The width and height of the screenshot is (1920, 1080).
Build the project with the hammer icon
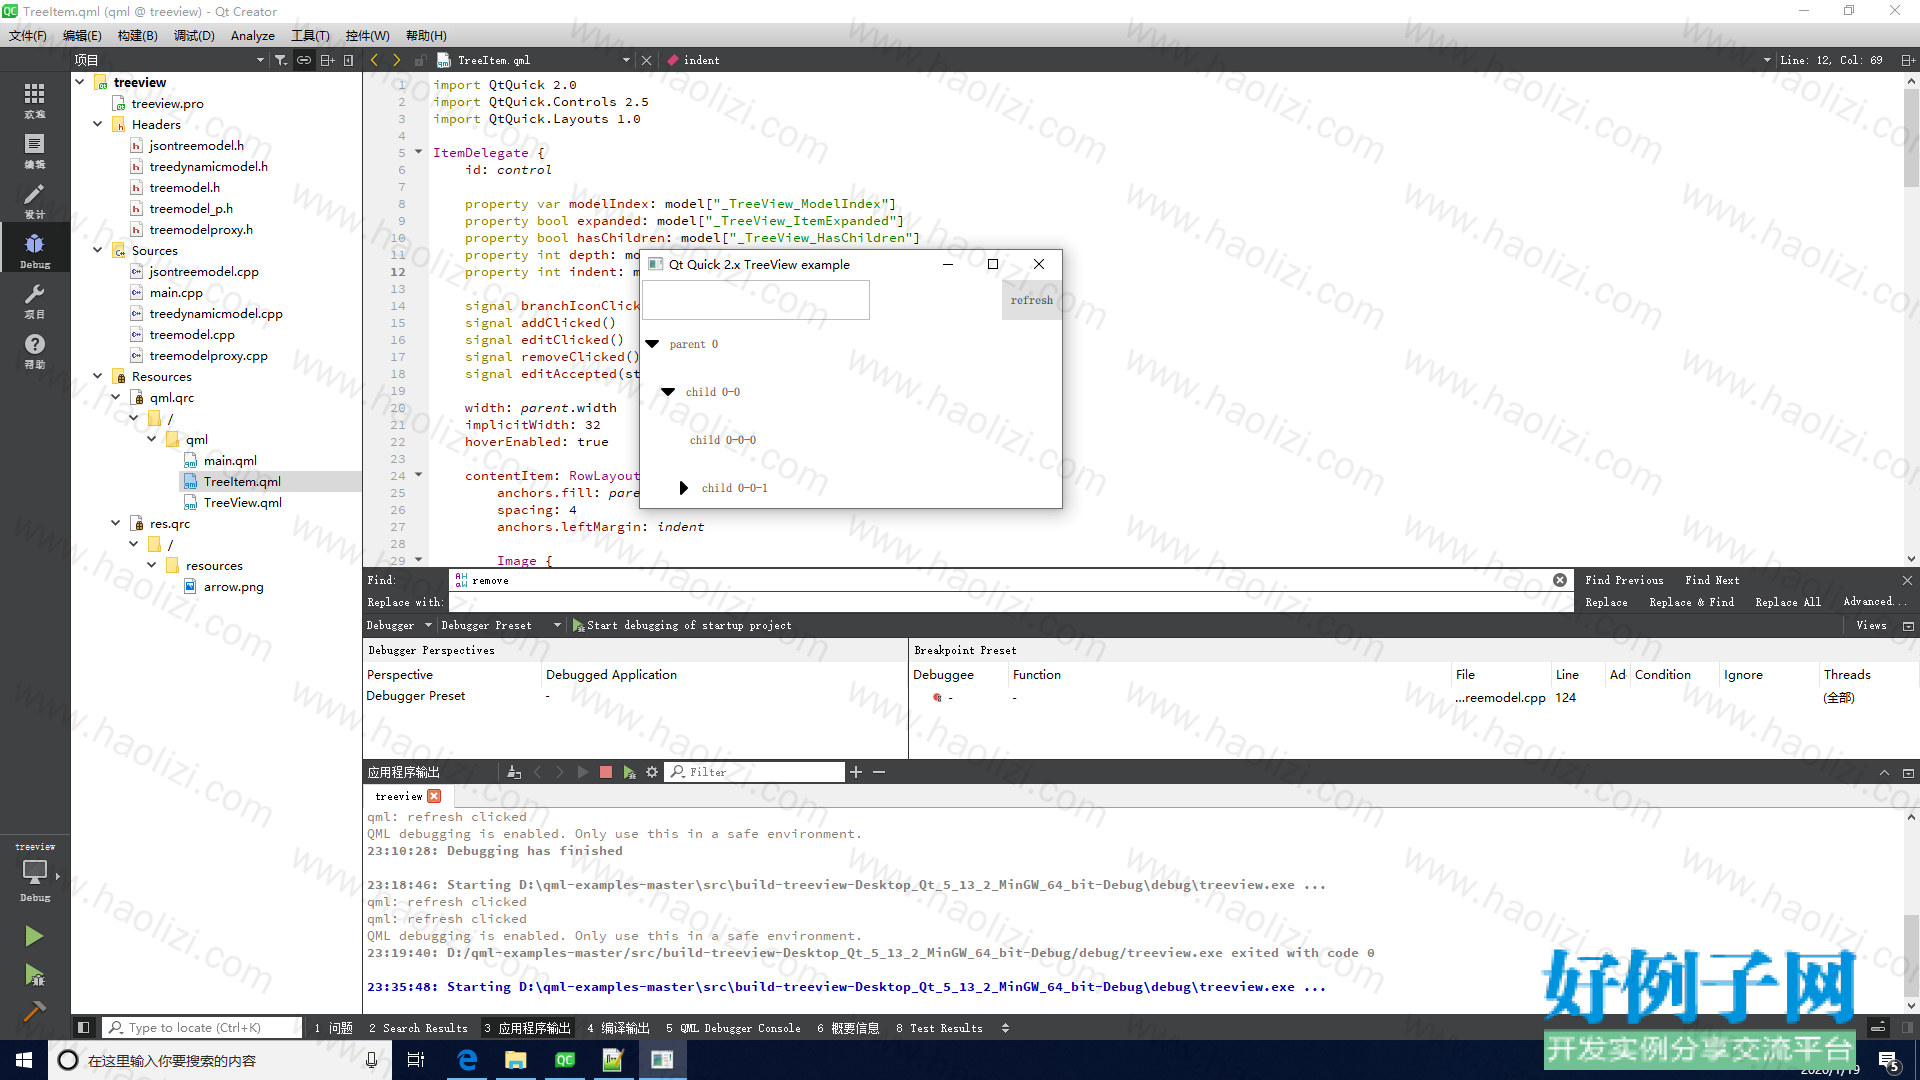pos(34,1011)
